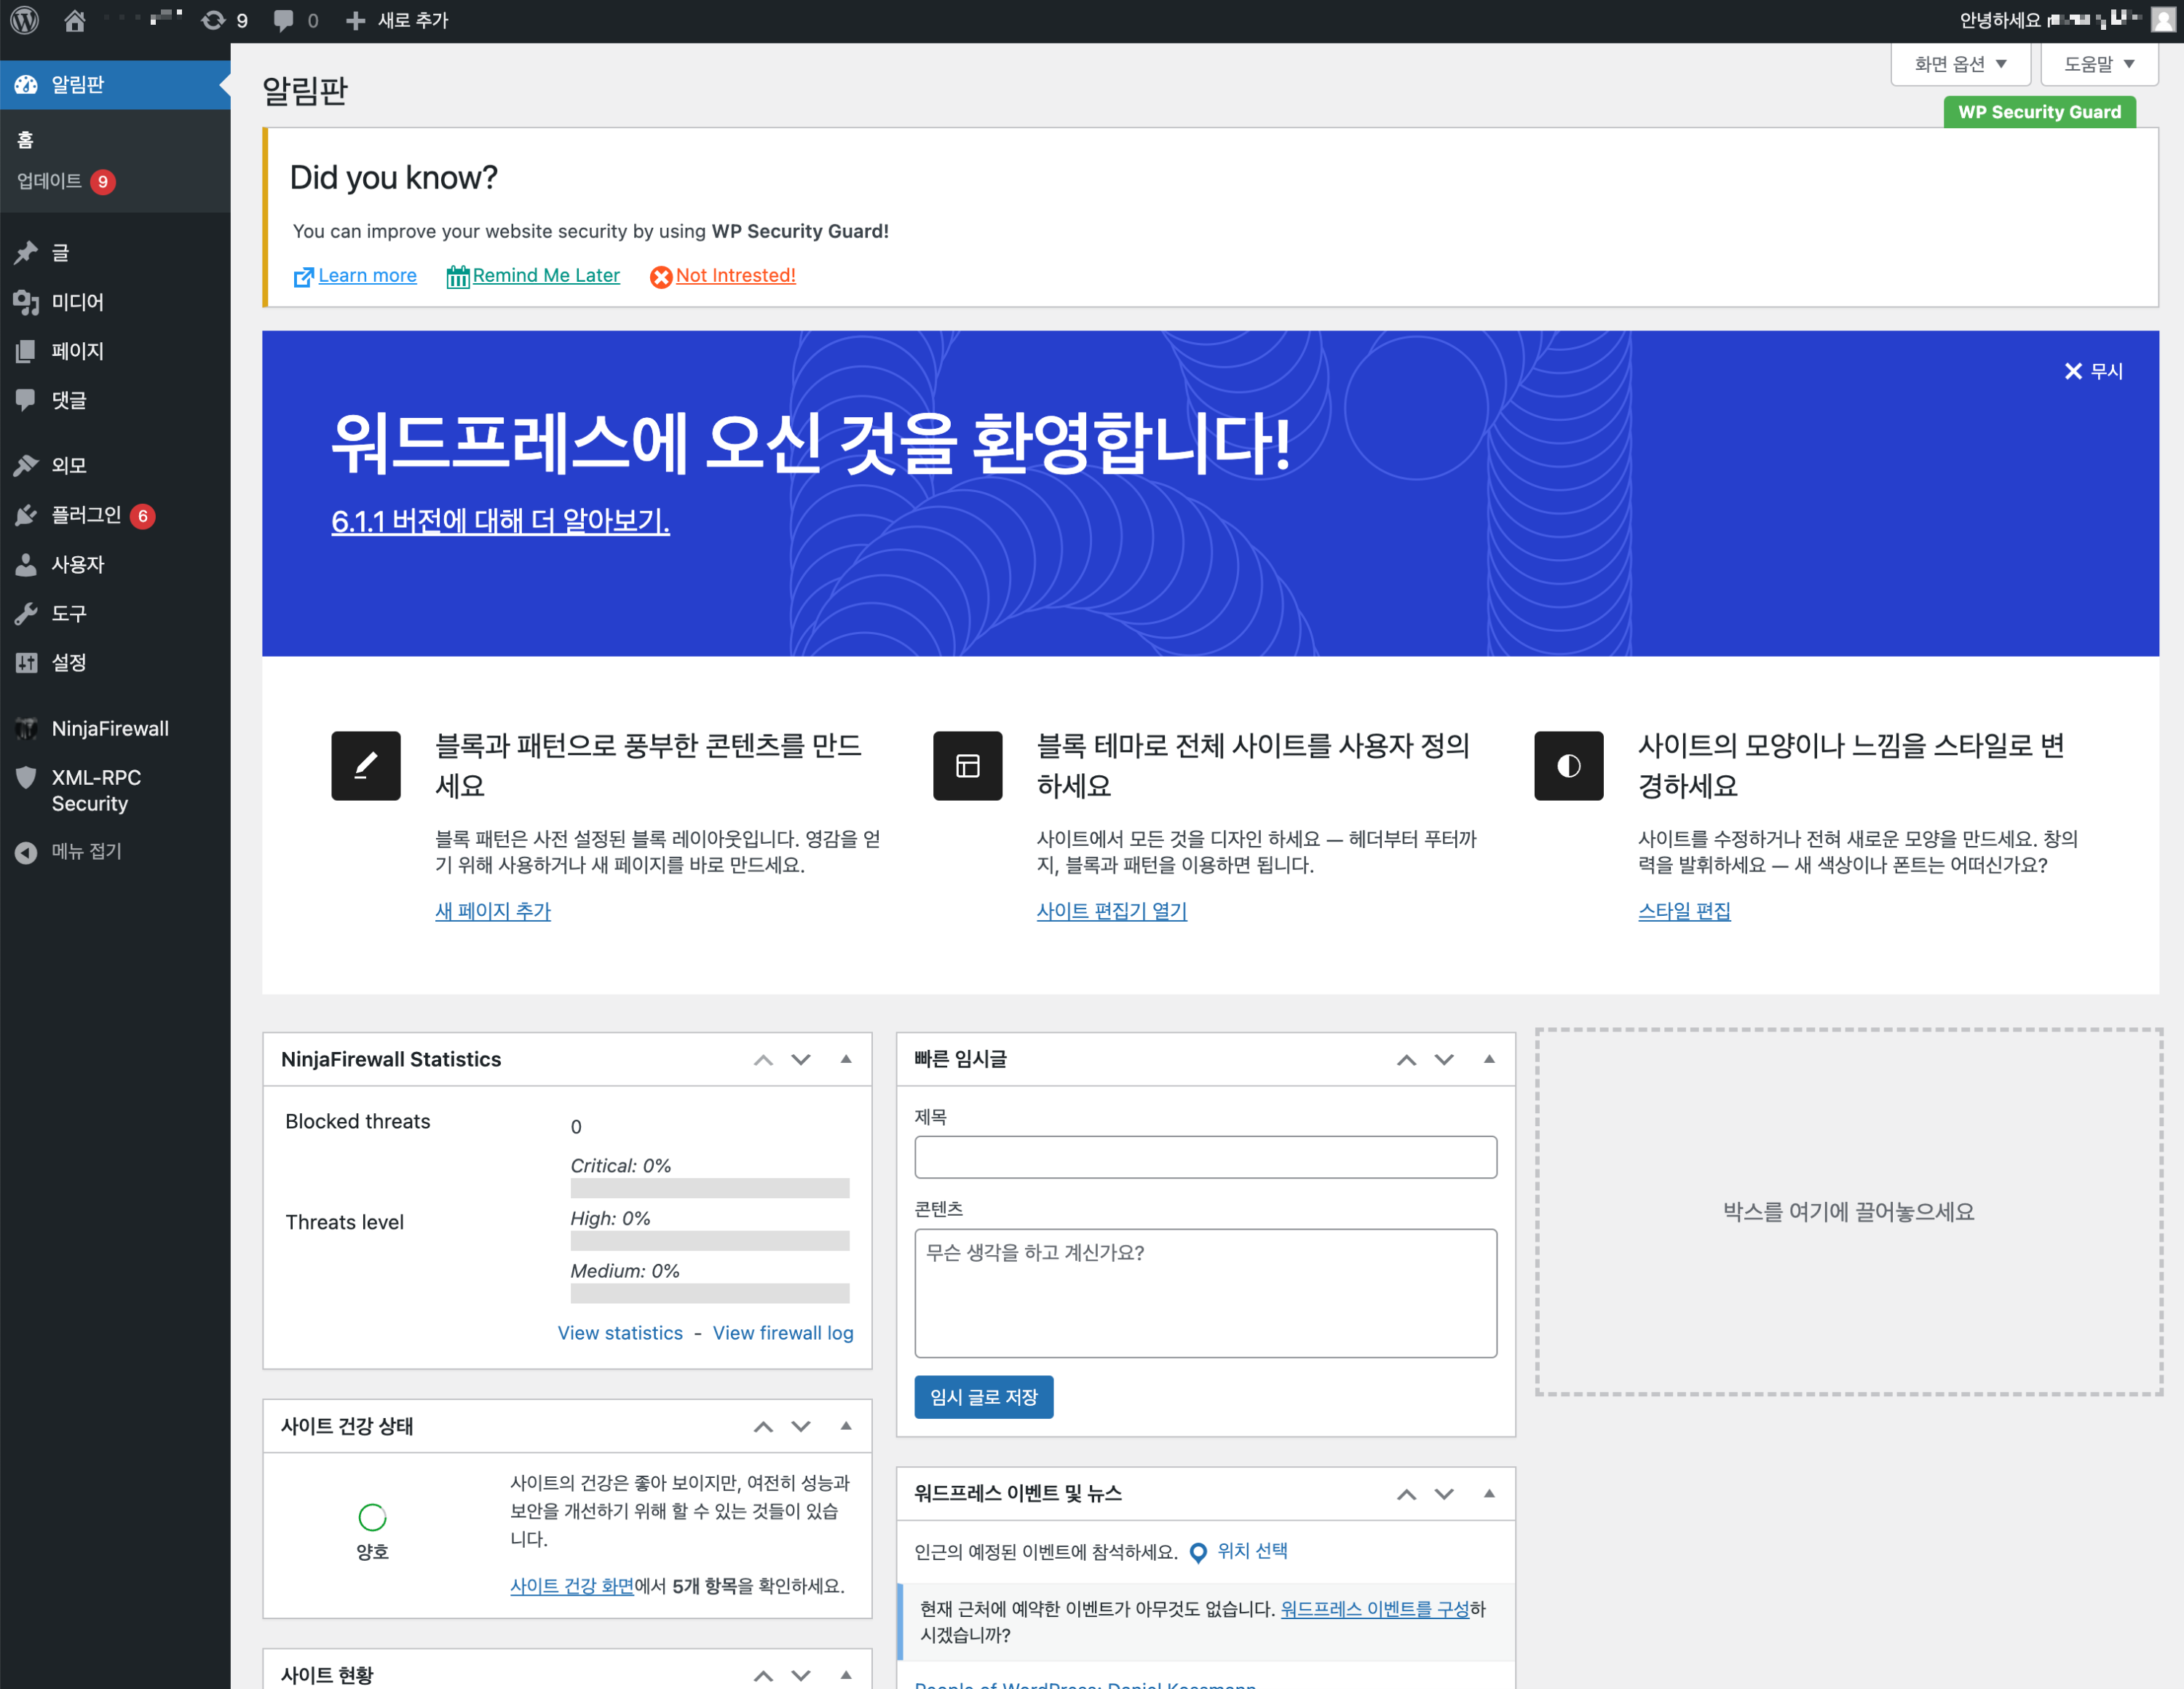Viewport: 2184px width, 1689px height.
Task: Open the NinjaFirewall sidebar menu
Action: (110, 728)
